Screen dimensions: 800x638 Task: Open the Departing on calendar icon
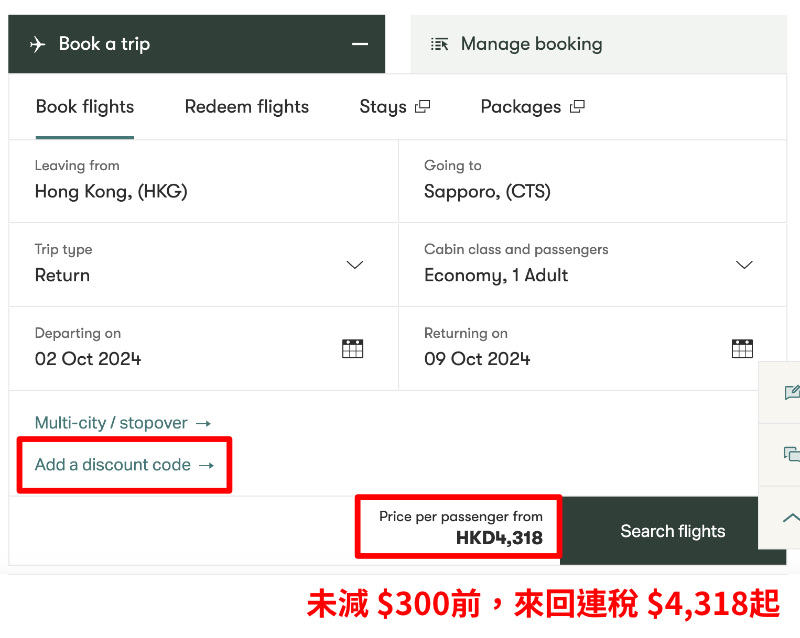tap(353, 349)
